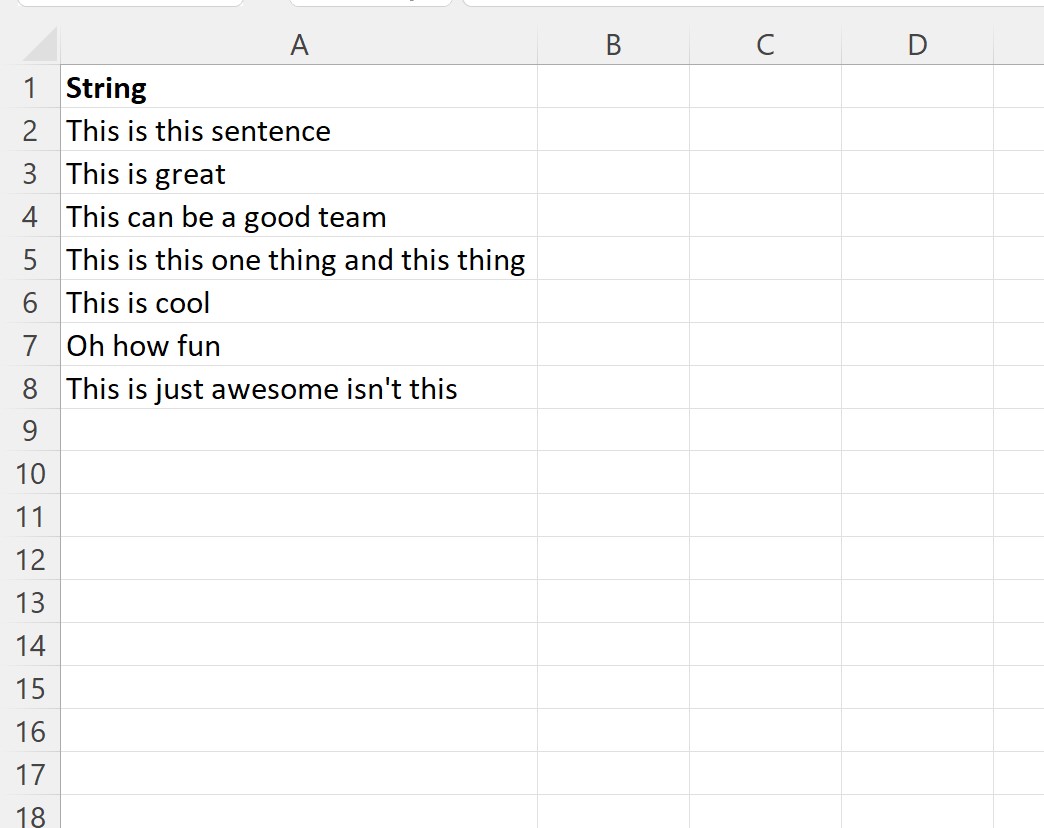
Task: Select cell with This is this sentence
Action: point(299,130)
